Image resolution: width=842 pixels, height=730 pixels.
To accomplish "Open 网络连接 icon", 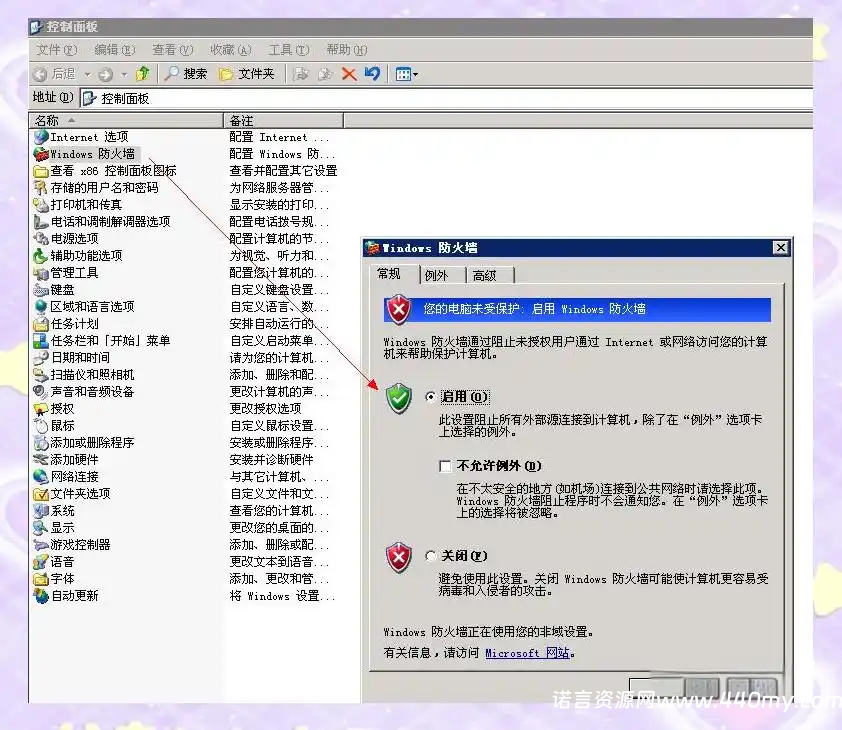I will coord(41,476).
